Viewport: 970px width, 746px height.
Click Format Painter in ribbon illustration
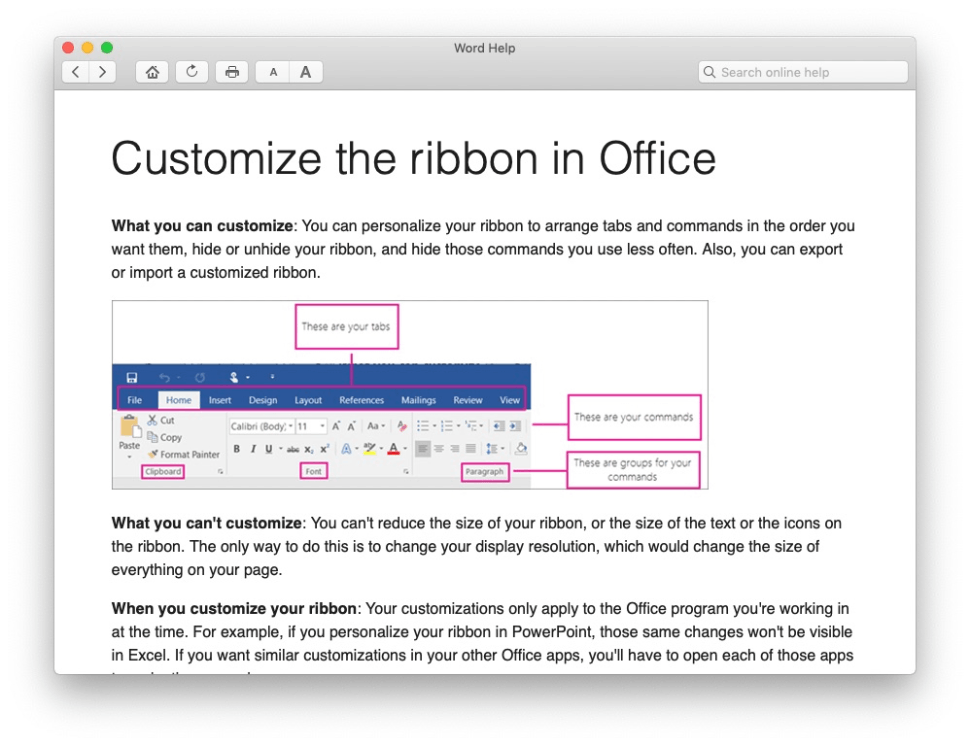click(x=184, y=454)
